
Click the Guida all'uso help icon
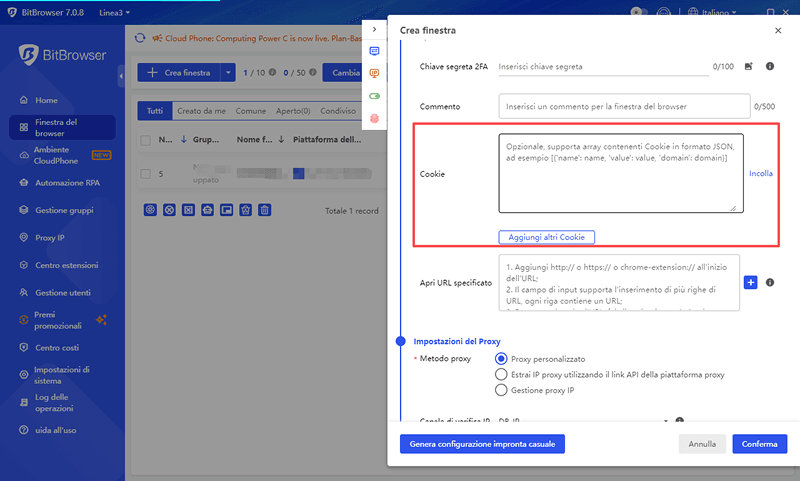click(x=23, y=430)
